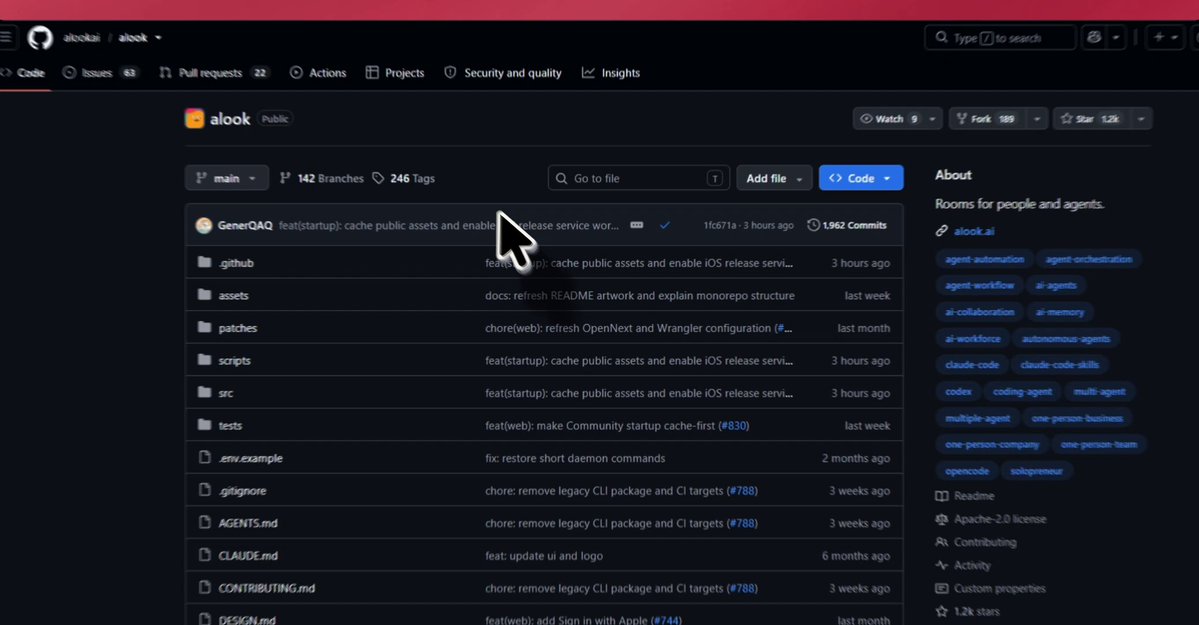Screen dimensions: 1199x625
Task: Focus the Go to file search field
Action: 638,178
